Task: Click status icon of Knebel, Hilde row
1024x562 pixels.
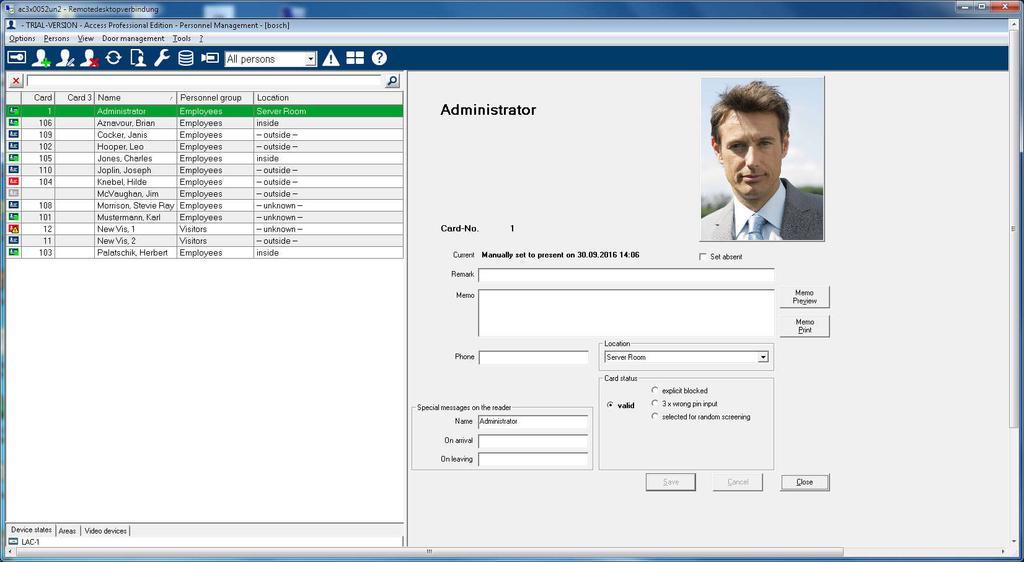Action: [13, 181]
